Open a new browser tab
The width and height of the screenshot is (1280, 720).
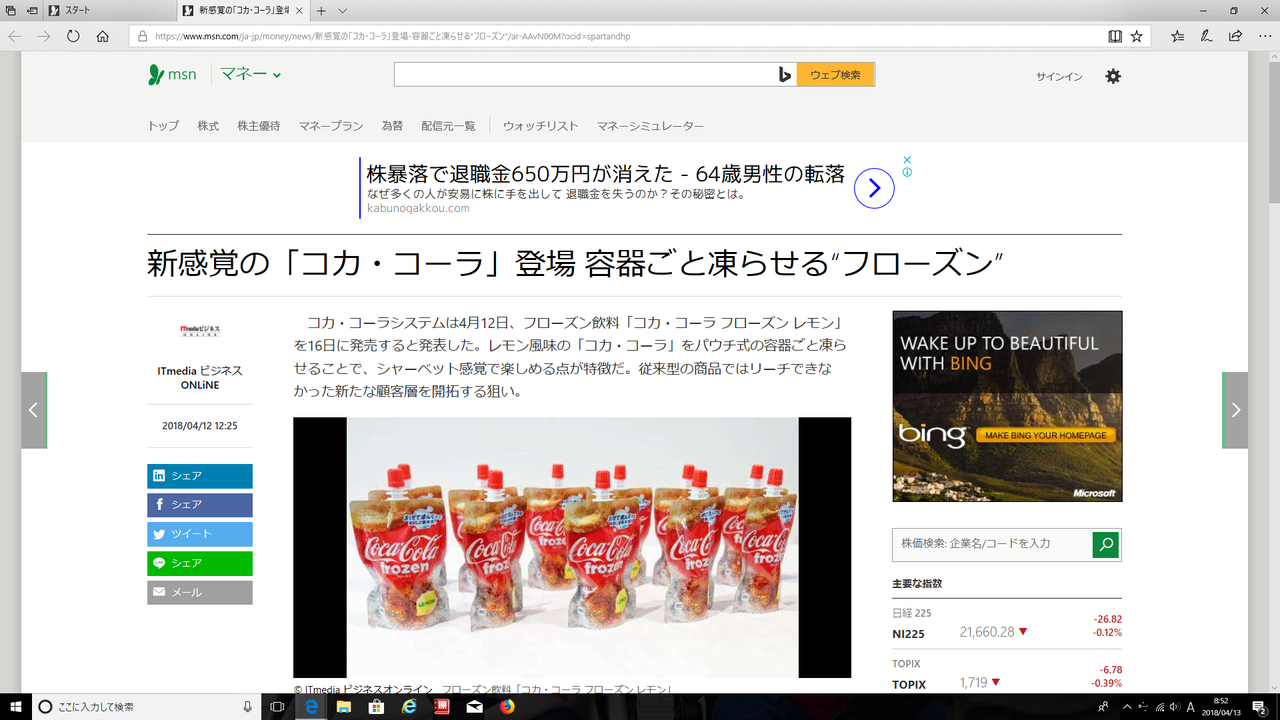point(321,10)
